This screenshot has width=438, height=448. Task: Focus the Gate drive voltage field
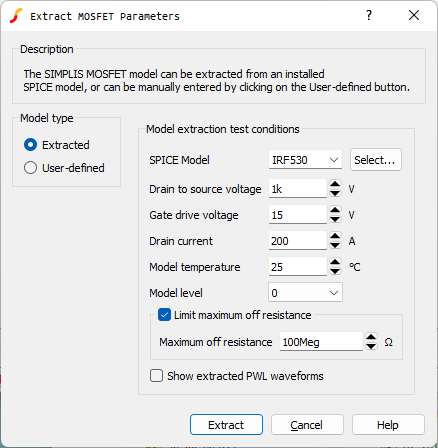[x=298, y=215]
